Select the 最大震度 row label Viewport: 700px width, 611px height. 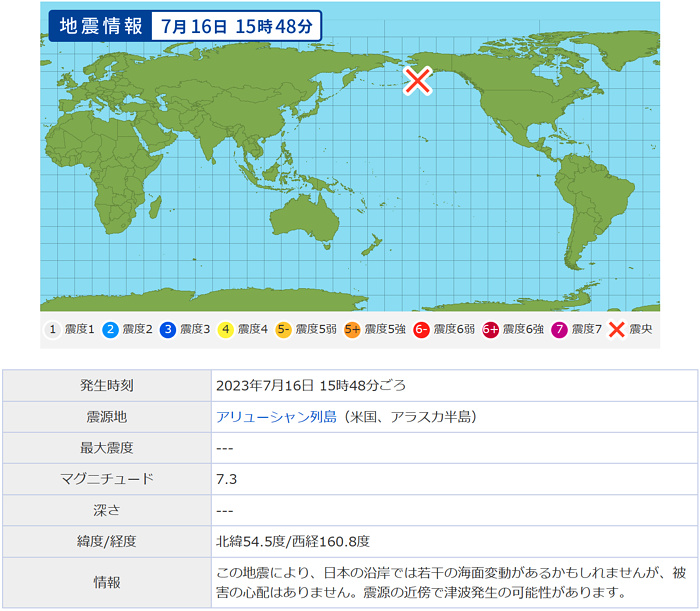click(x=107, y=448)
